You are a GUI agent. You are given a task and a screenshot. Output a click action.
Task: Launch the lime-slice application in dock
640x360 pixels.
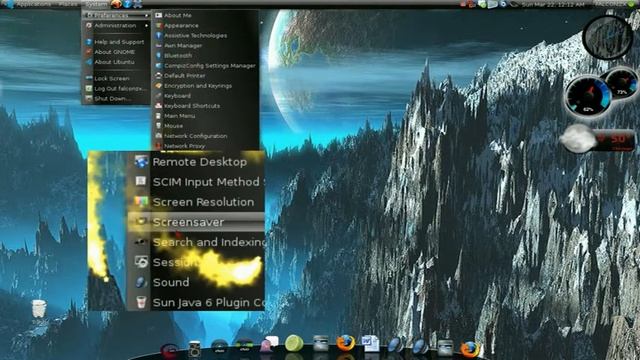[x=294, y=344]
